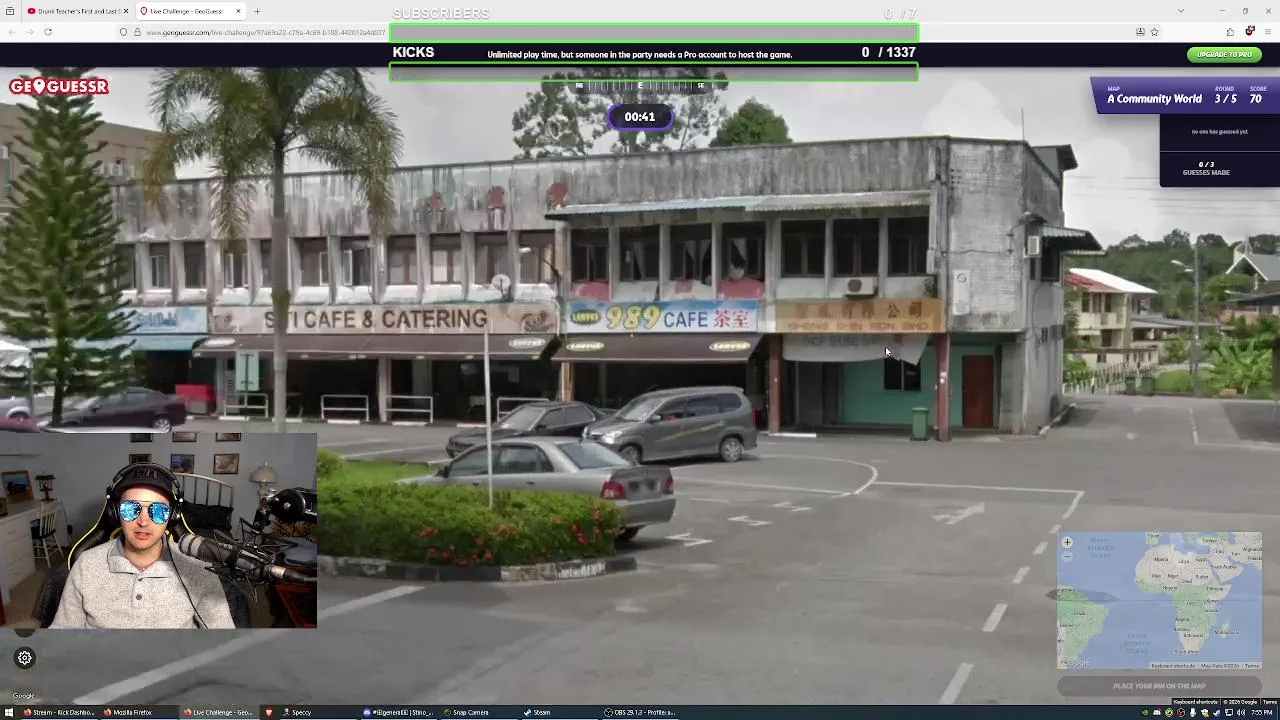Click the site security shield icon
Viewport: 1280px width, 720px height.
tap(124, 32)
